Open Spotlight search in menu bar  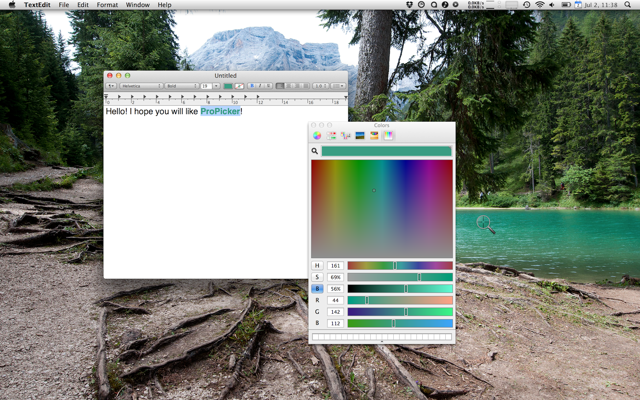tap(627, 5)
